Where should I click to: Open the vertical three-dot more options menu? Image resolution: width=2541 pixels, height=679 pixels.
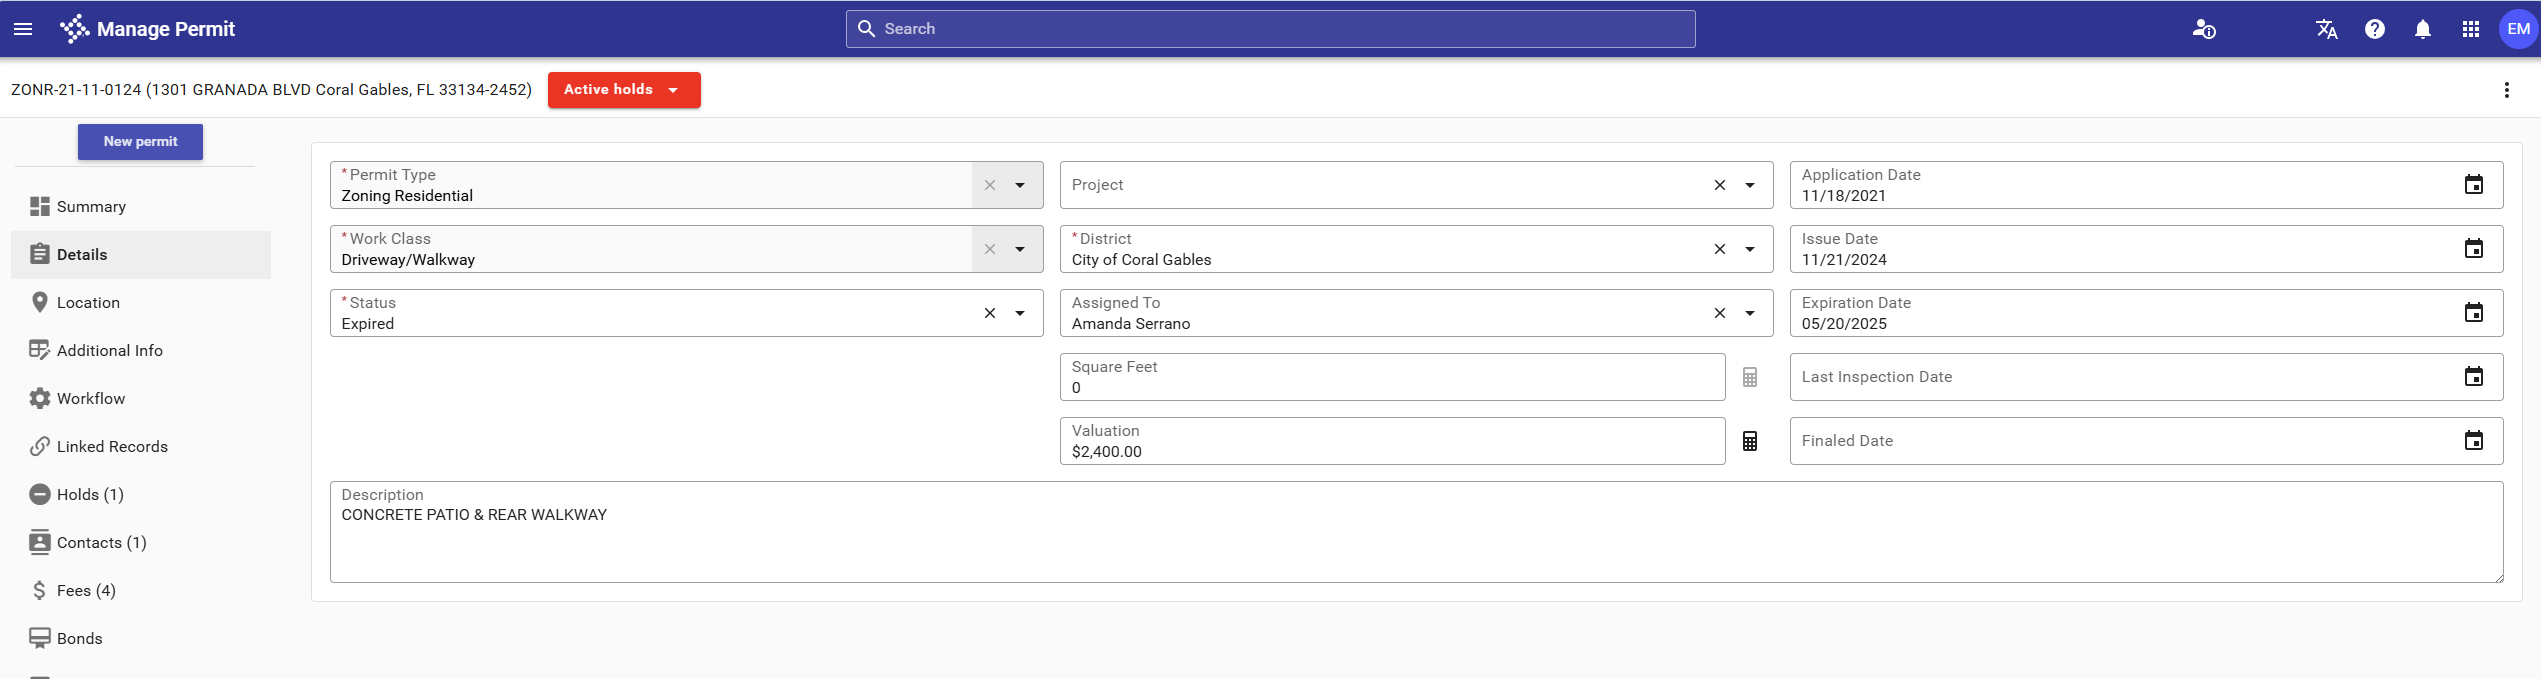tap(2506, 90)
